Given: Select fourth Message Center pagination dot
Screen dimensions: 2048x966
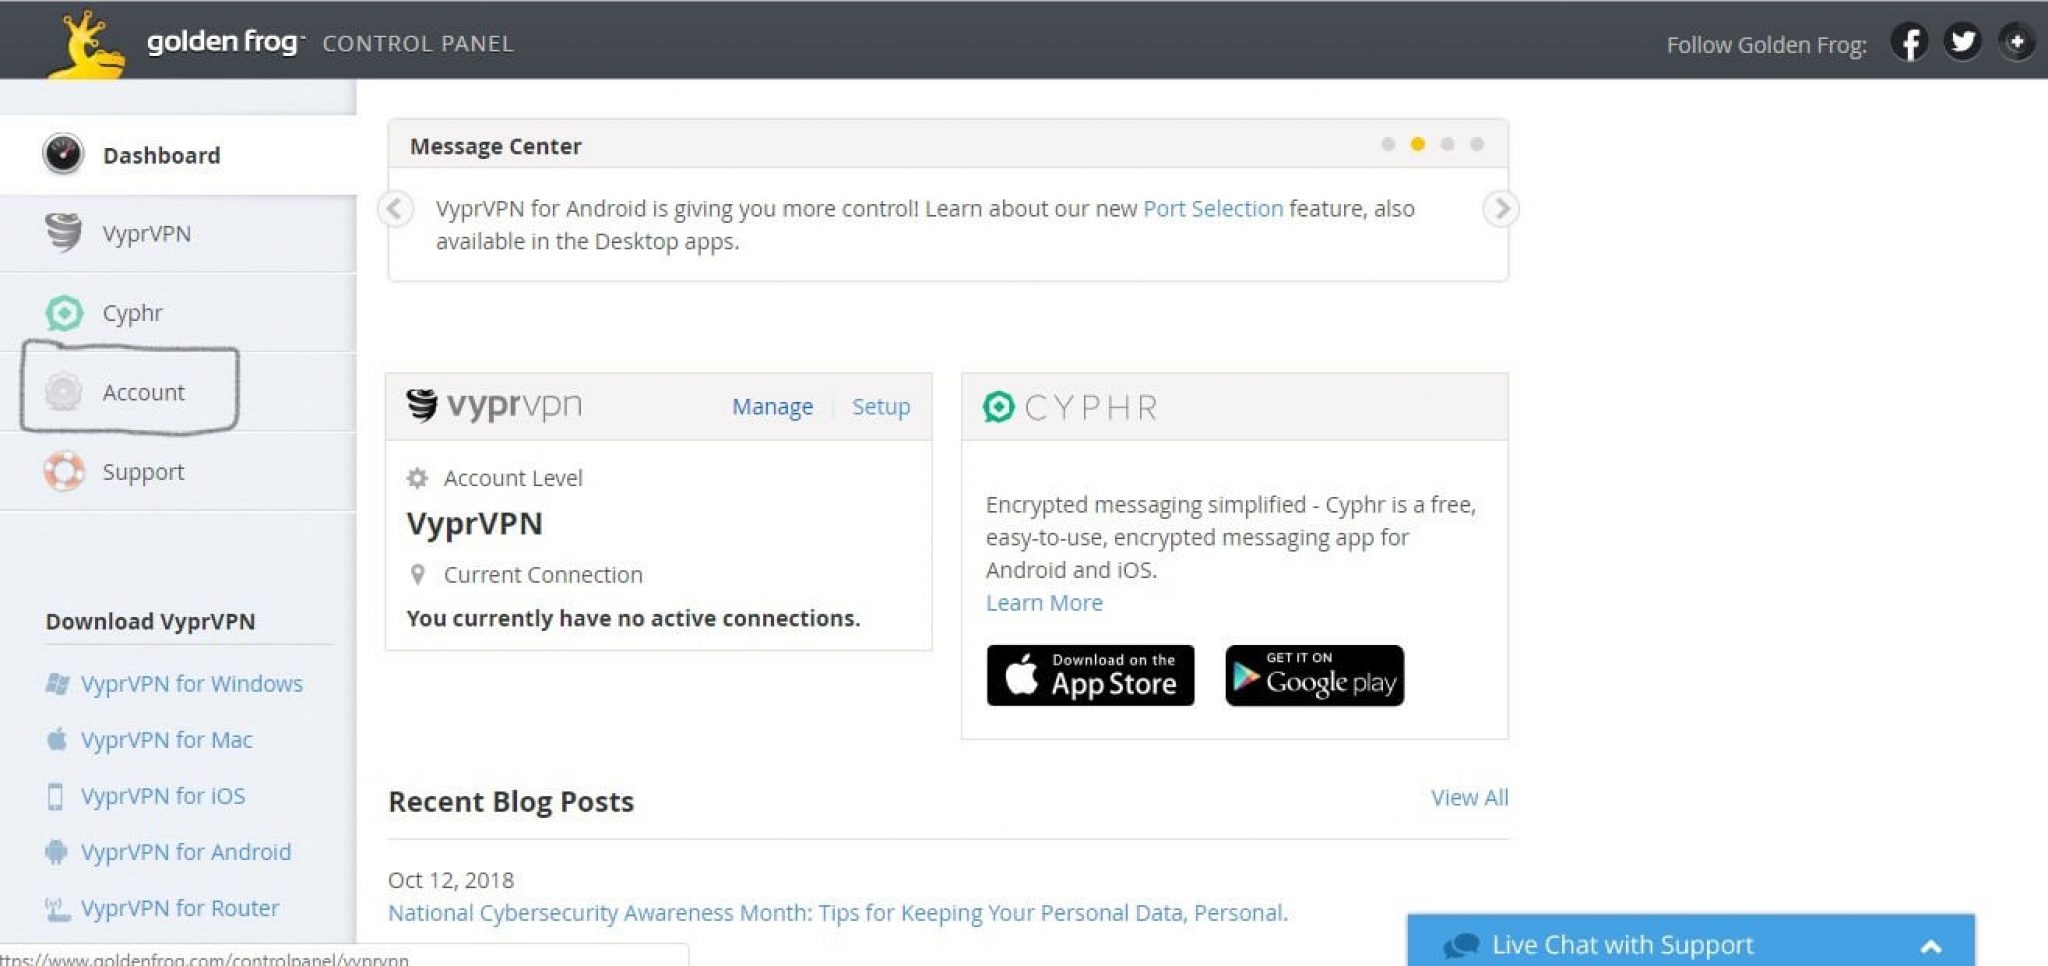Looking at the screenshot, I should click(x=1476, y=144).
